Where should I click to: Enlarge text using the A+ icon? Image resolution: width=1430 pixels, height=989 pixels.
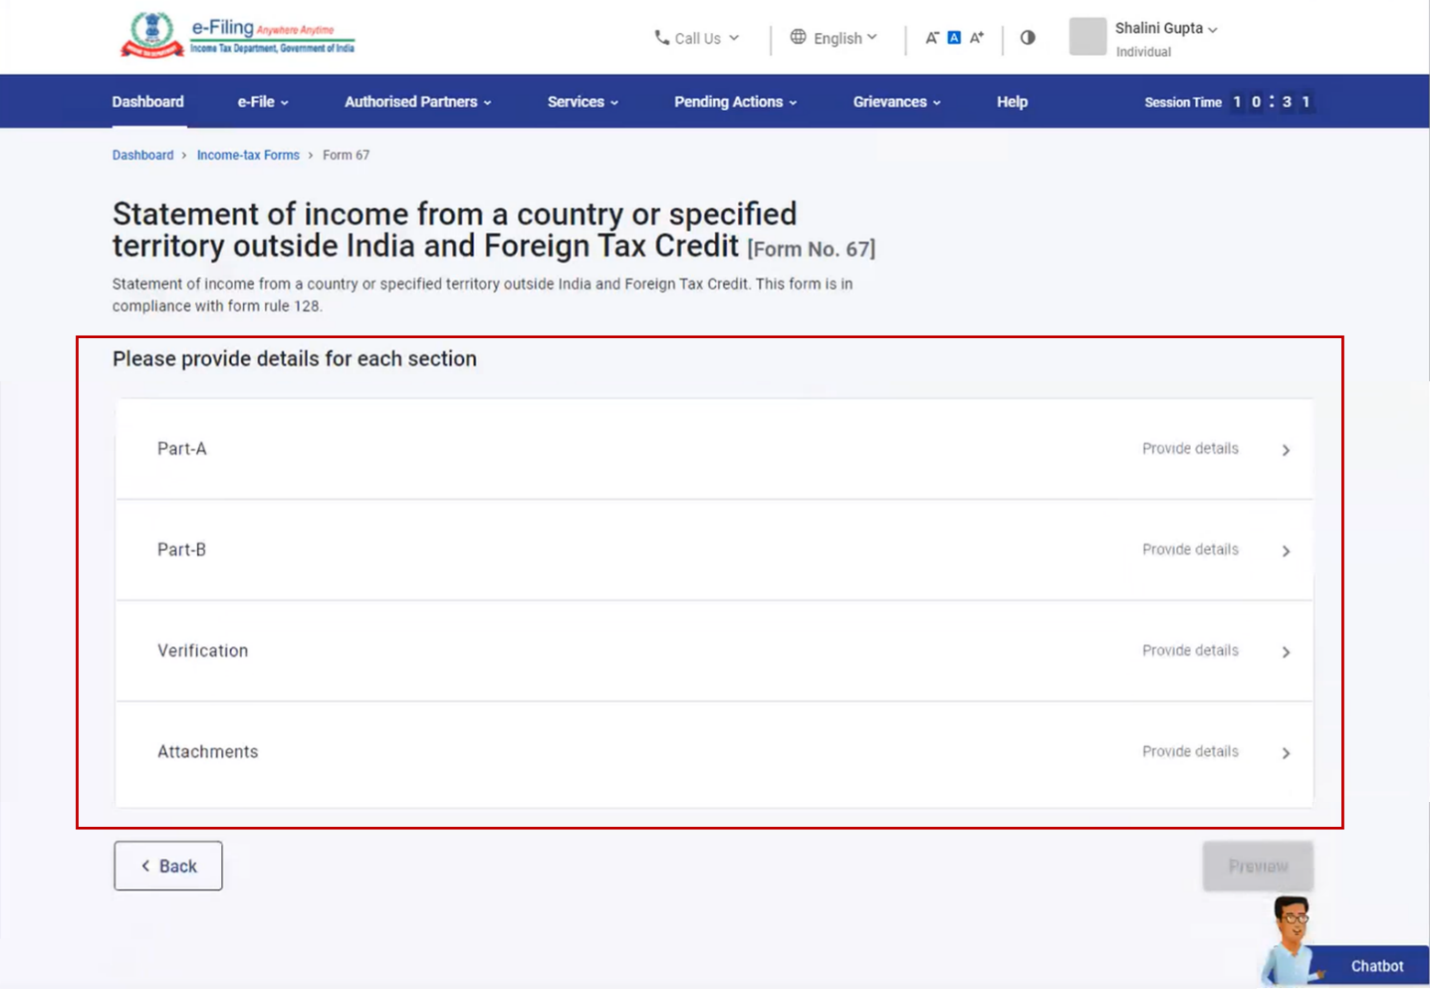(x=977, y=37)
